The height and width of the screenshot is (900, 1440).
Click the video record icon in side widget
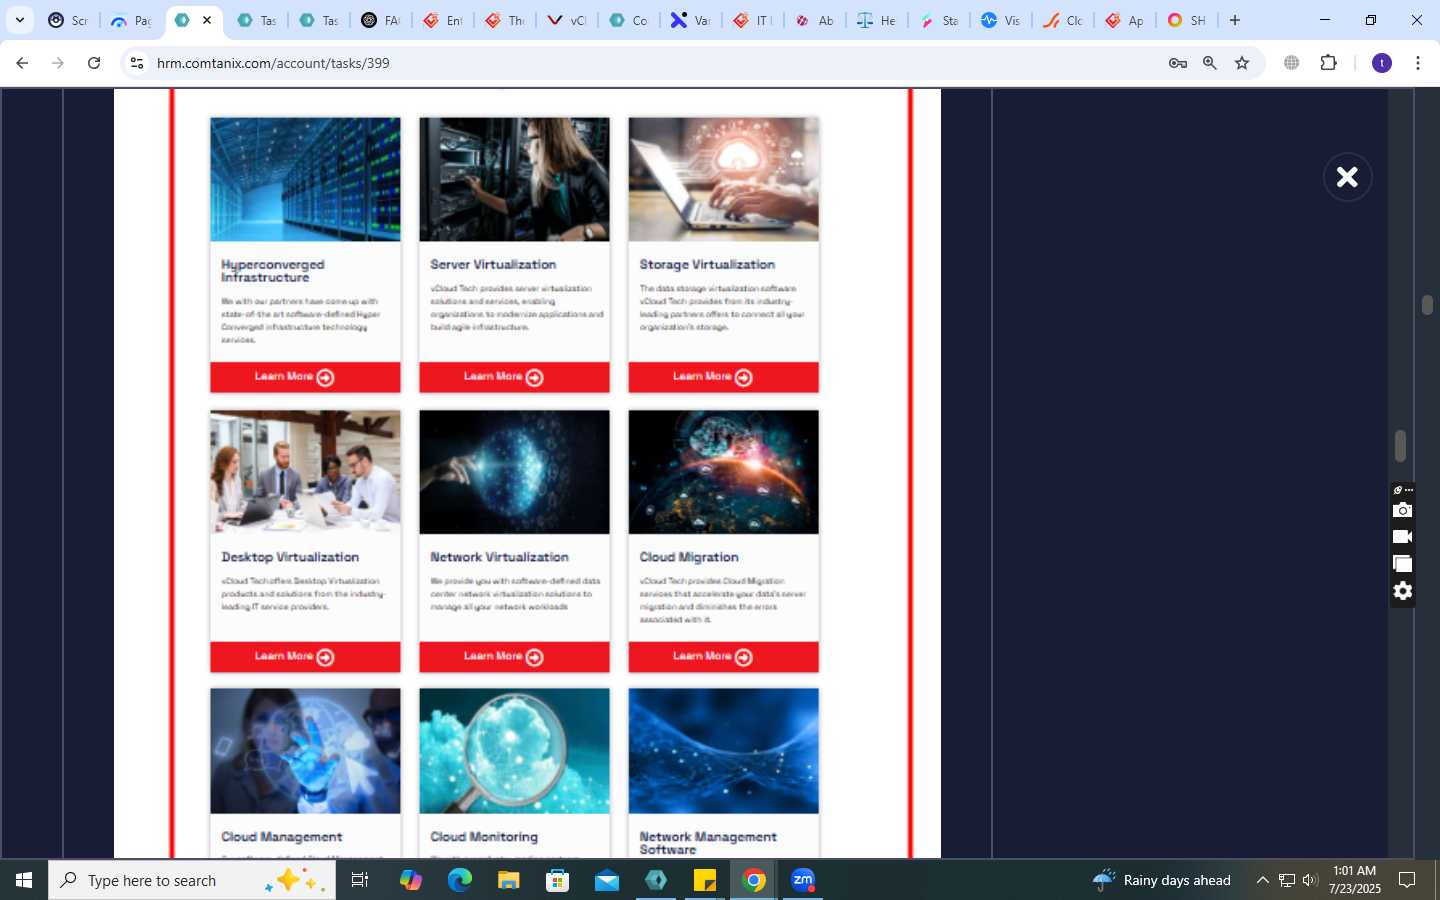coord(1403,537)
